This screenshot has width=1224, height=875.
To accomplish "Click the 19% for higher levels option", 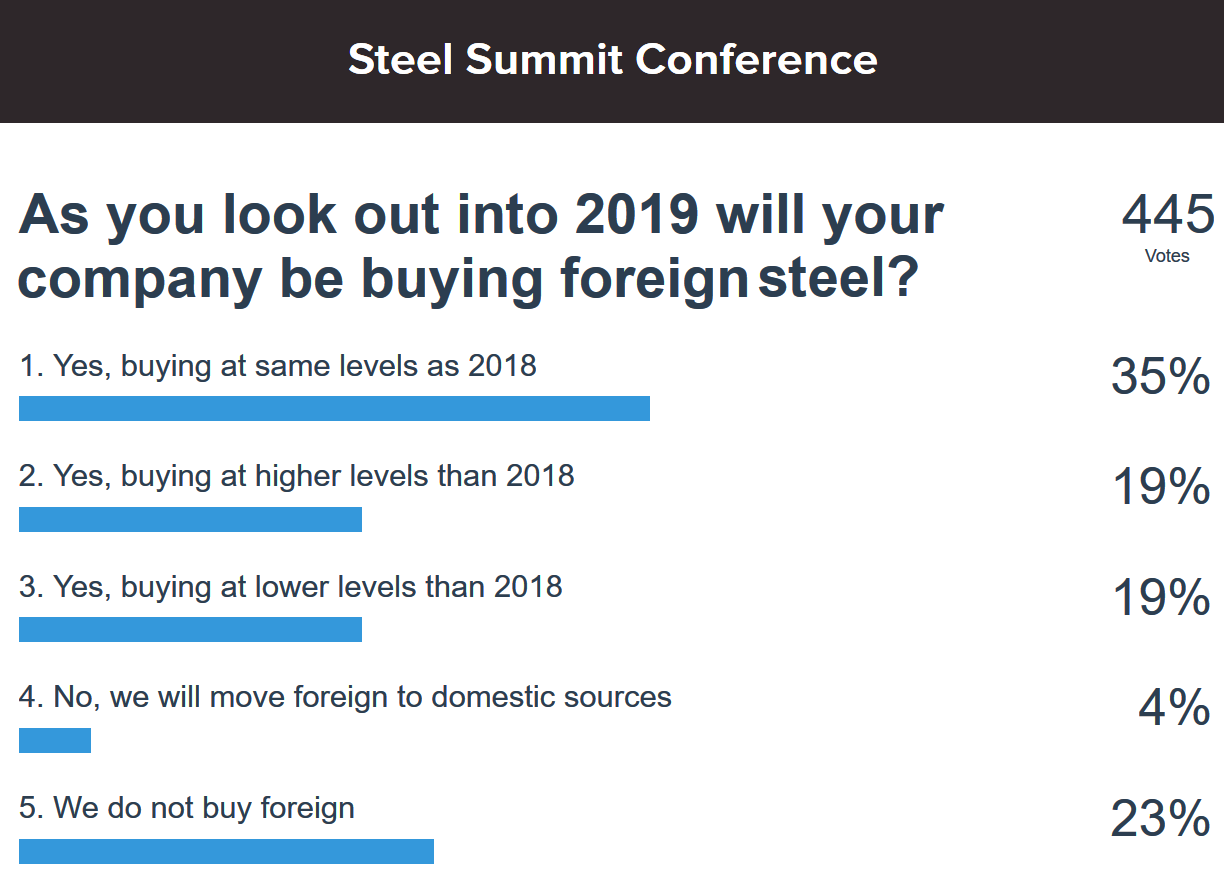I will (x=1161, y=488).
